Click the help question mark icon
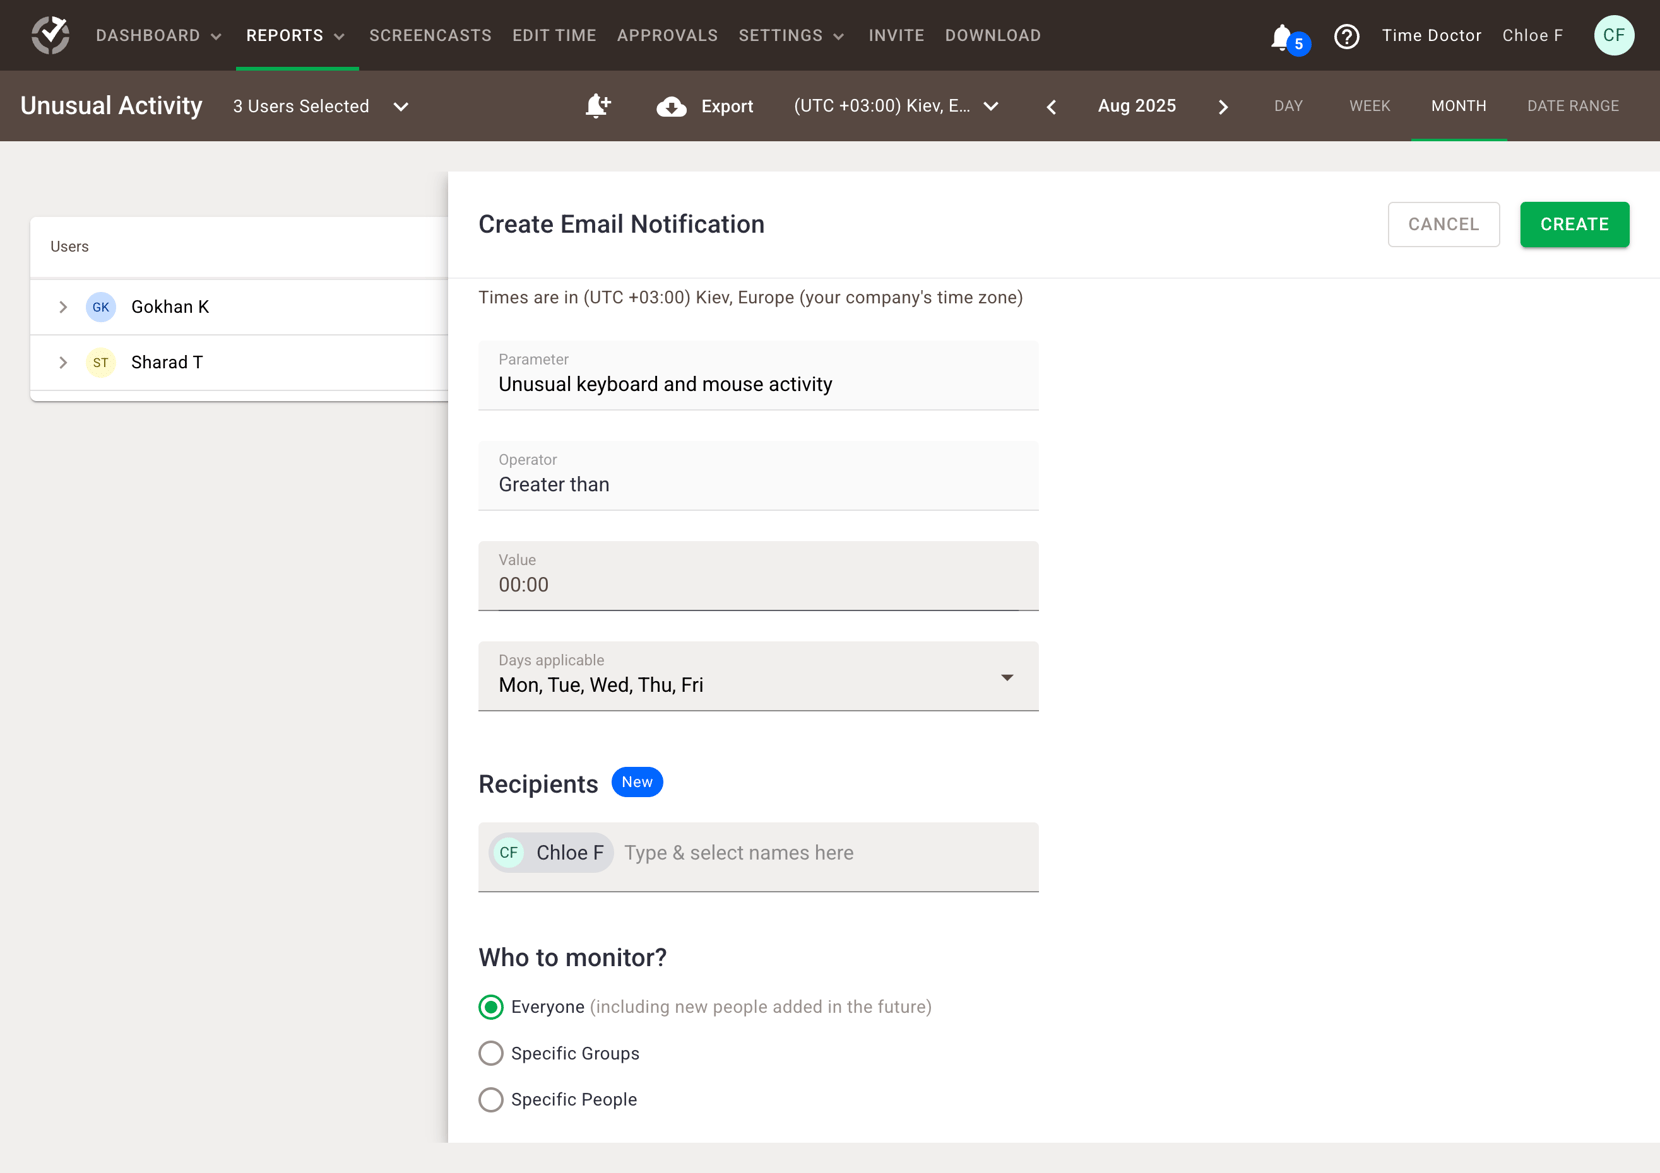1660x1173 pixels. 1347,36
